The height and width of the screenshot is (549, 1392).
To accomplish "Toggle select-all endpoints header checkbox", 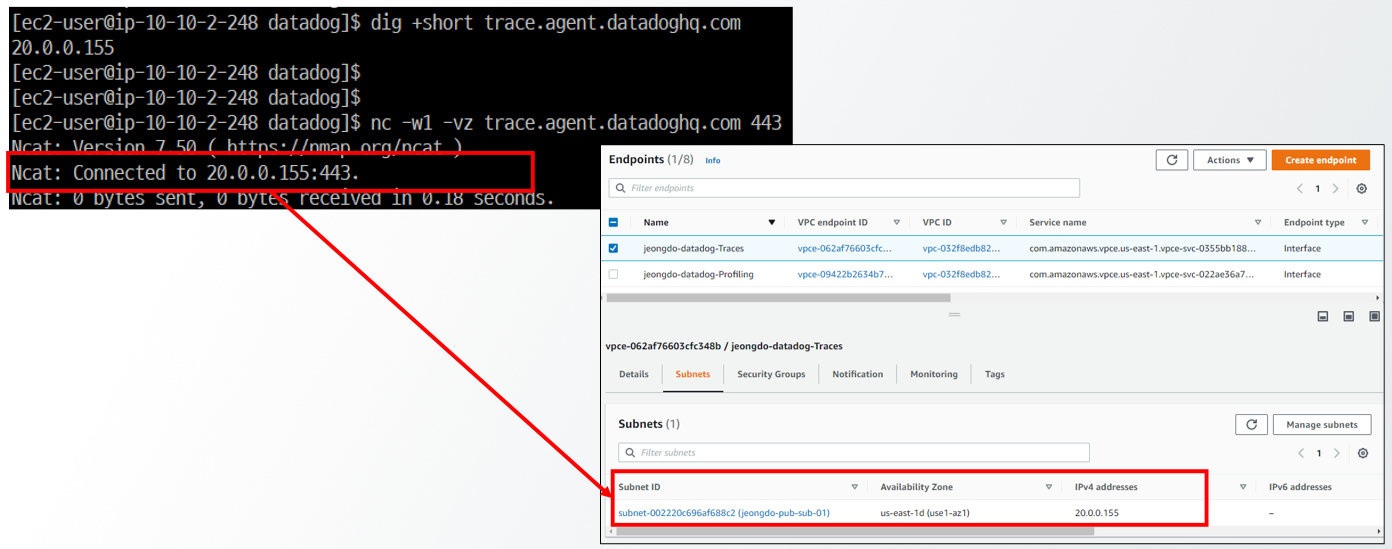I will 613,222.
